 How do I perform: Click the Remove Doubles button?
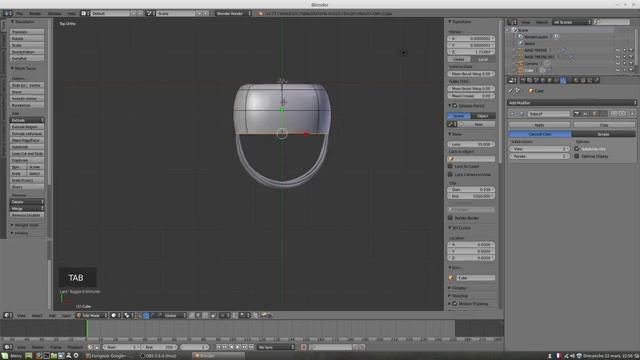[27, 215]
